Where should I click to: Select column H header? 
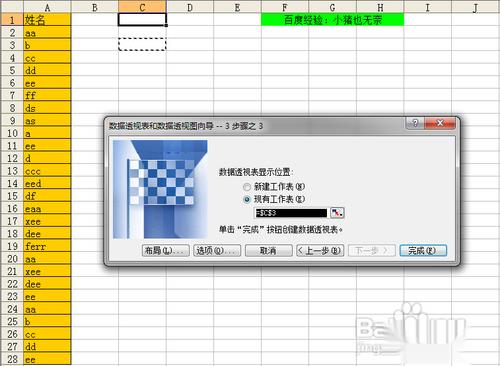380,7
